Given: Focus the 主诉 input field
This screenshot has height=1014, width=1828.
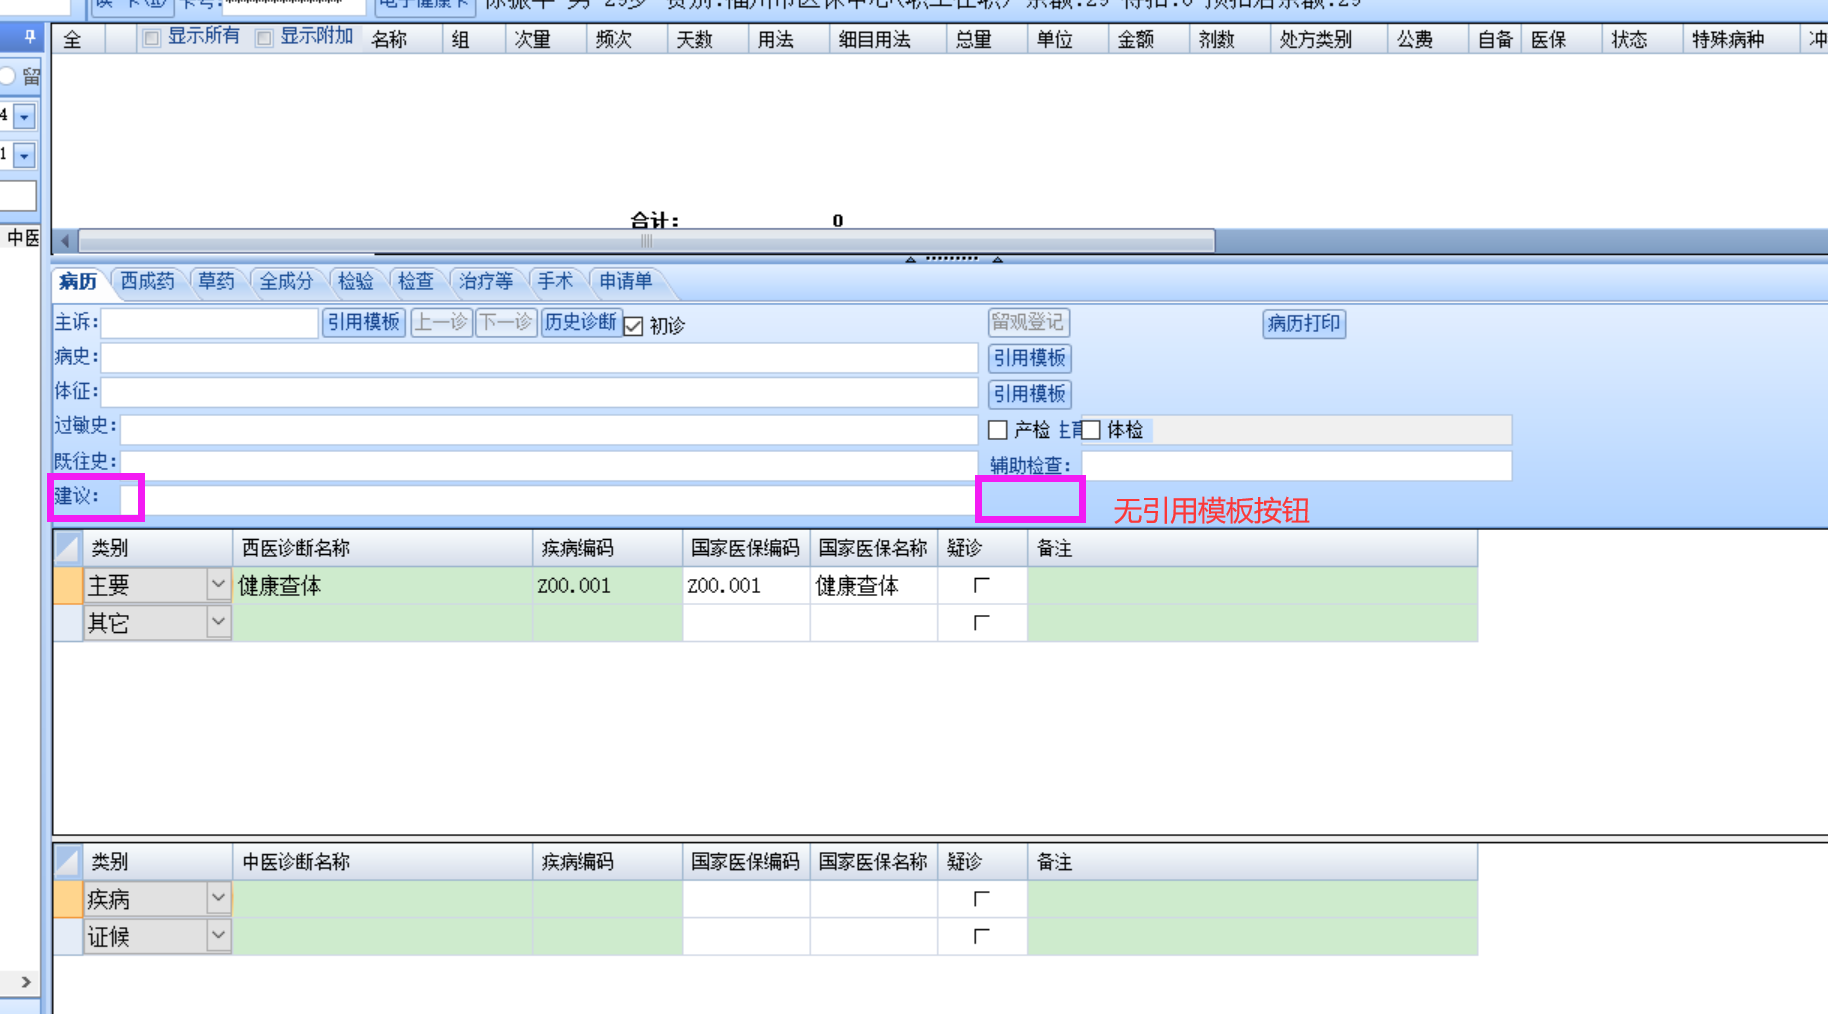Looking at the screenshot, I should (x=210, y=323).
